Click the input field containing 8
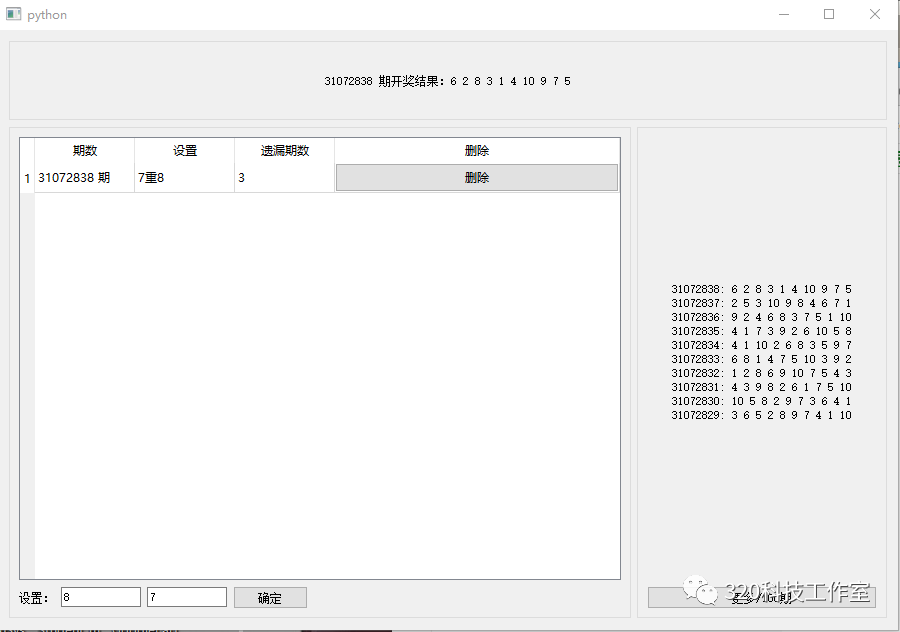Screen dimensions: 900x632 [100, 596]
